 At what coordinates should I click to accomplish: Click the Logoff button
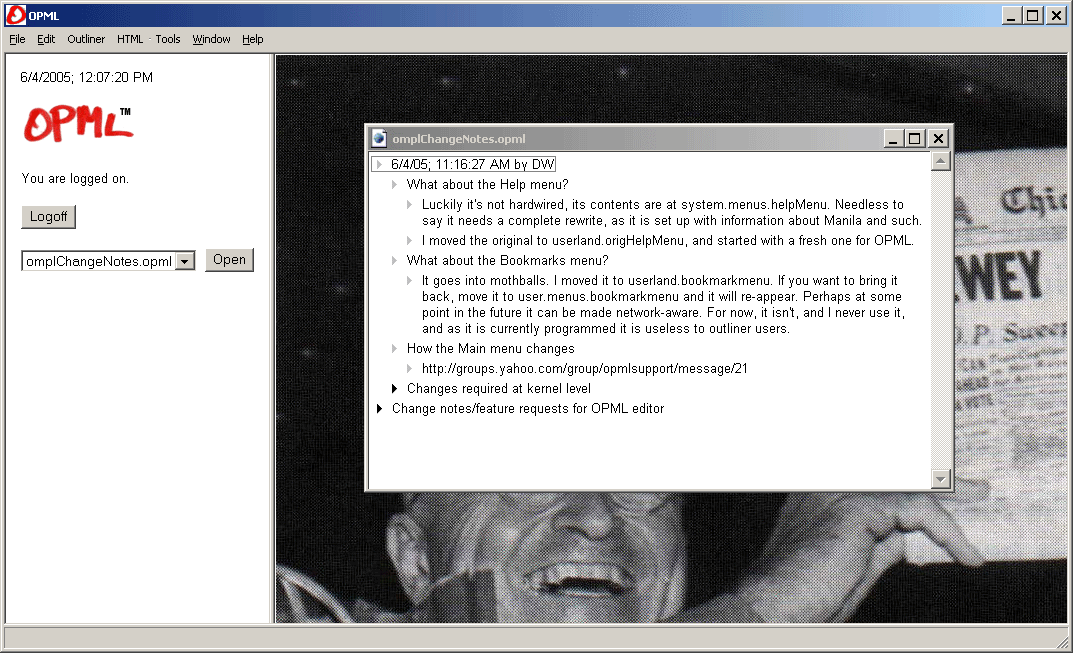click(48, 217)
